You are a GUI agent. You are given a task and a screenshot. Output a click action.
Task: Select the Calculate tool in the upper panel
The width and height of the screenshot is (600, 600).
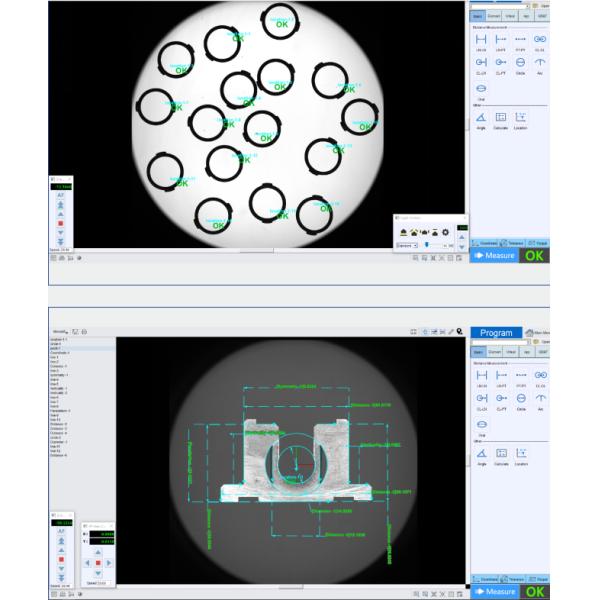[500, 120]
